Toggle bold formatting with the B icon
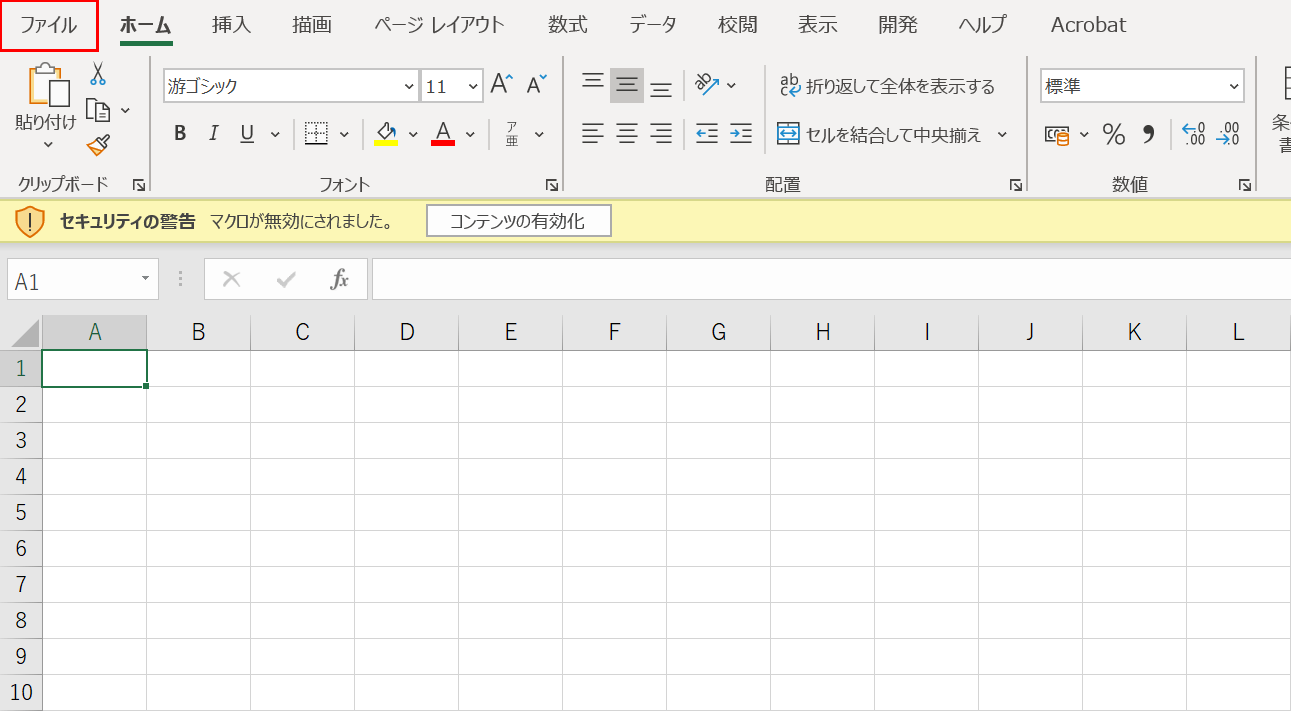Screen dimensions: 1291x711 pyautogui.click(x=180, y=132)
